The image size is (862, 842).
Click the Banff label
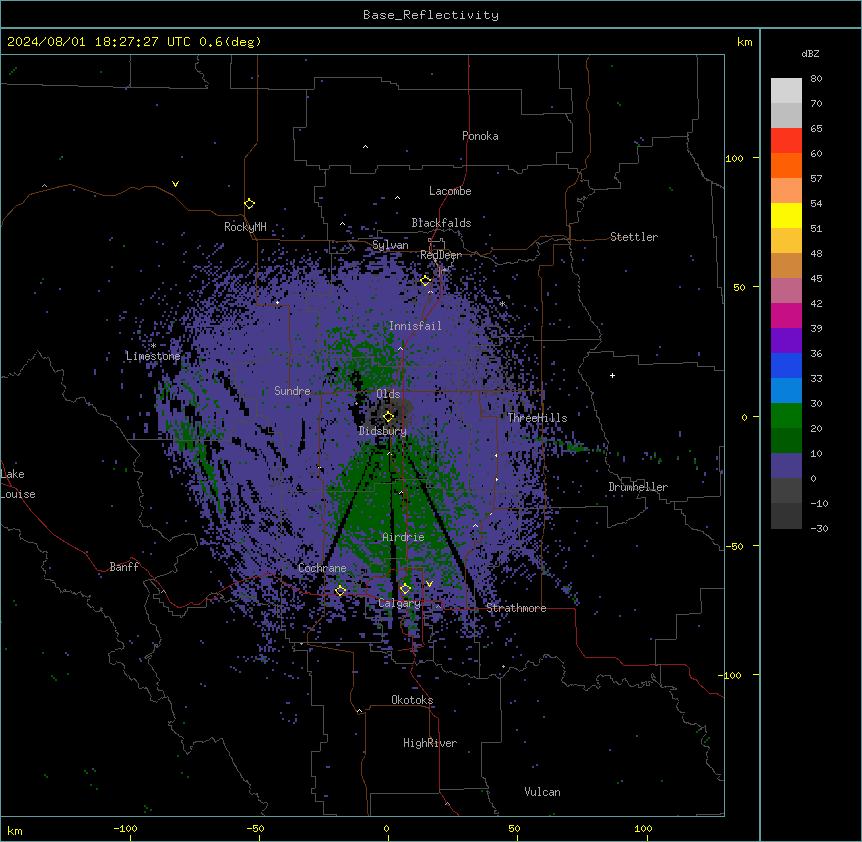(124, 567)
